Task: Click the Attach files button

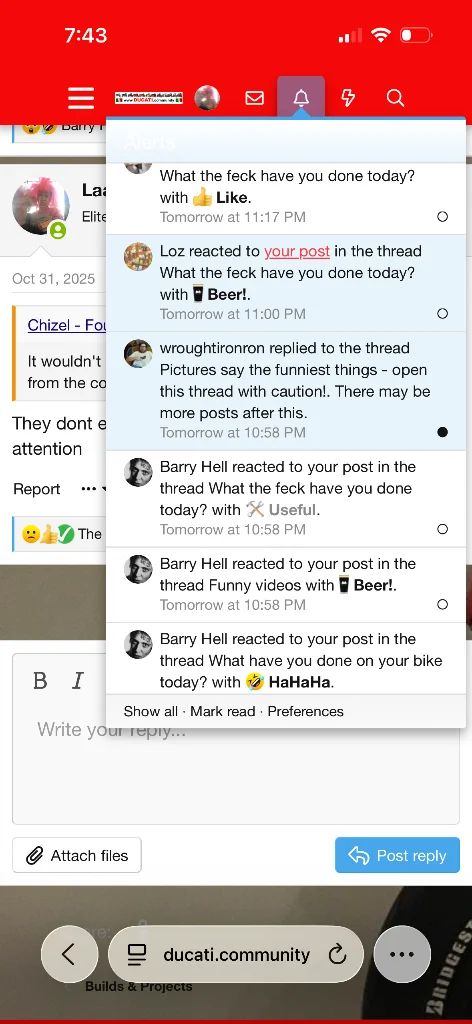Action: [x=77, y=856]
